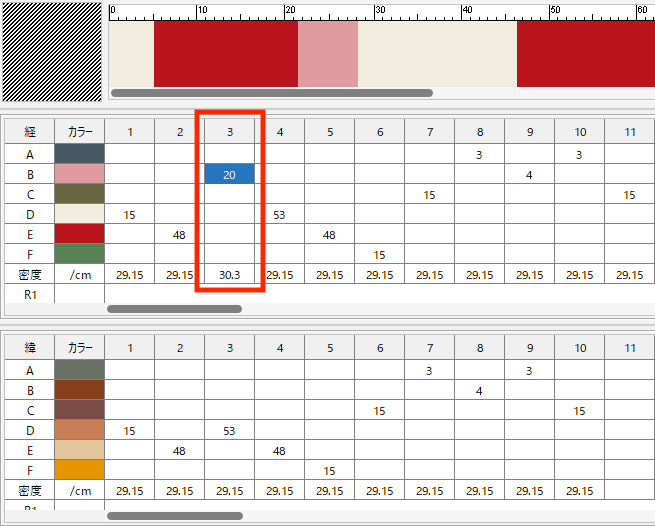Select warp color E red swatch
Viewport: 655px width, 526px height.
click(x=79, y=234)
